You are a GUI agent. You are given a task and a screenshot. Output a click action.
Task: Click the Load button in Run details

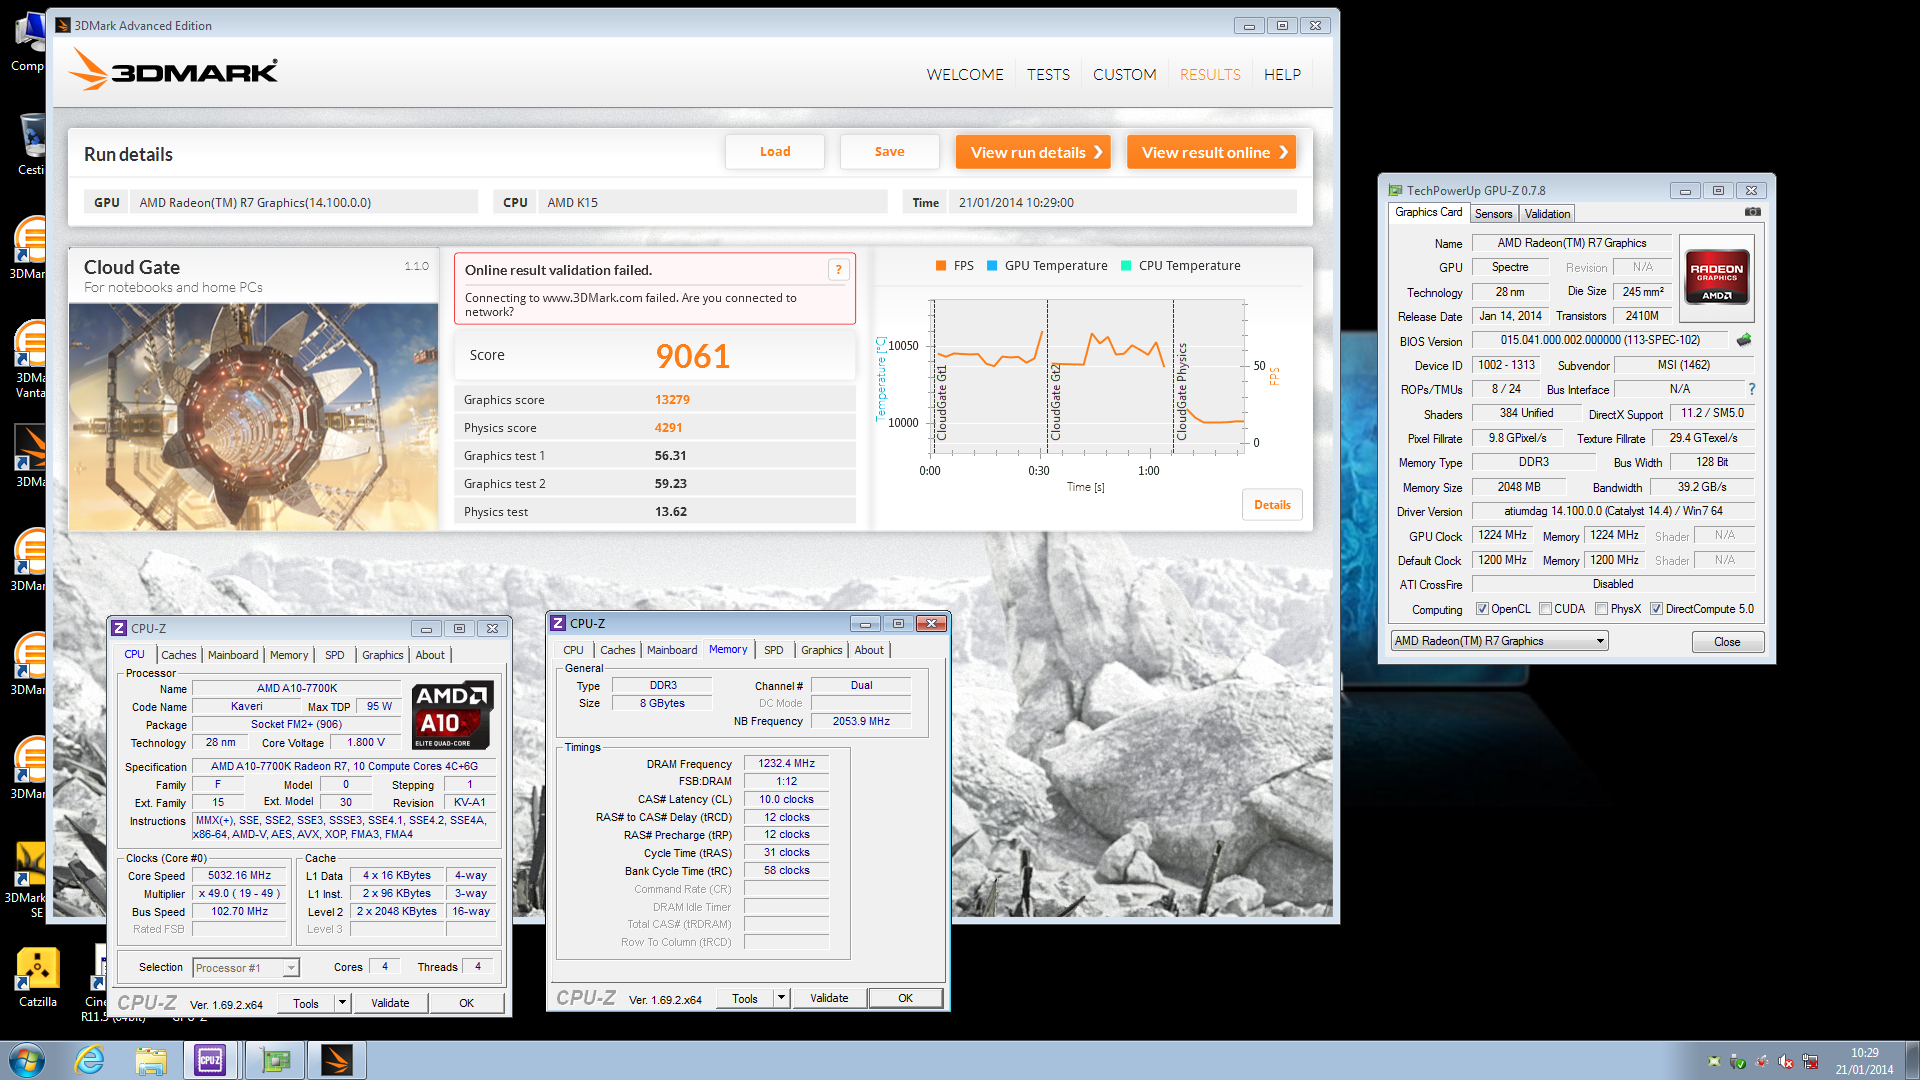click(775, 152)
